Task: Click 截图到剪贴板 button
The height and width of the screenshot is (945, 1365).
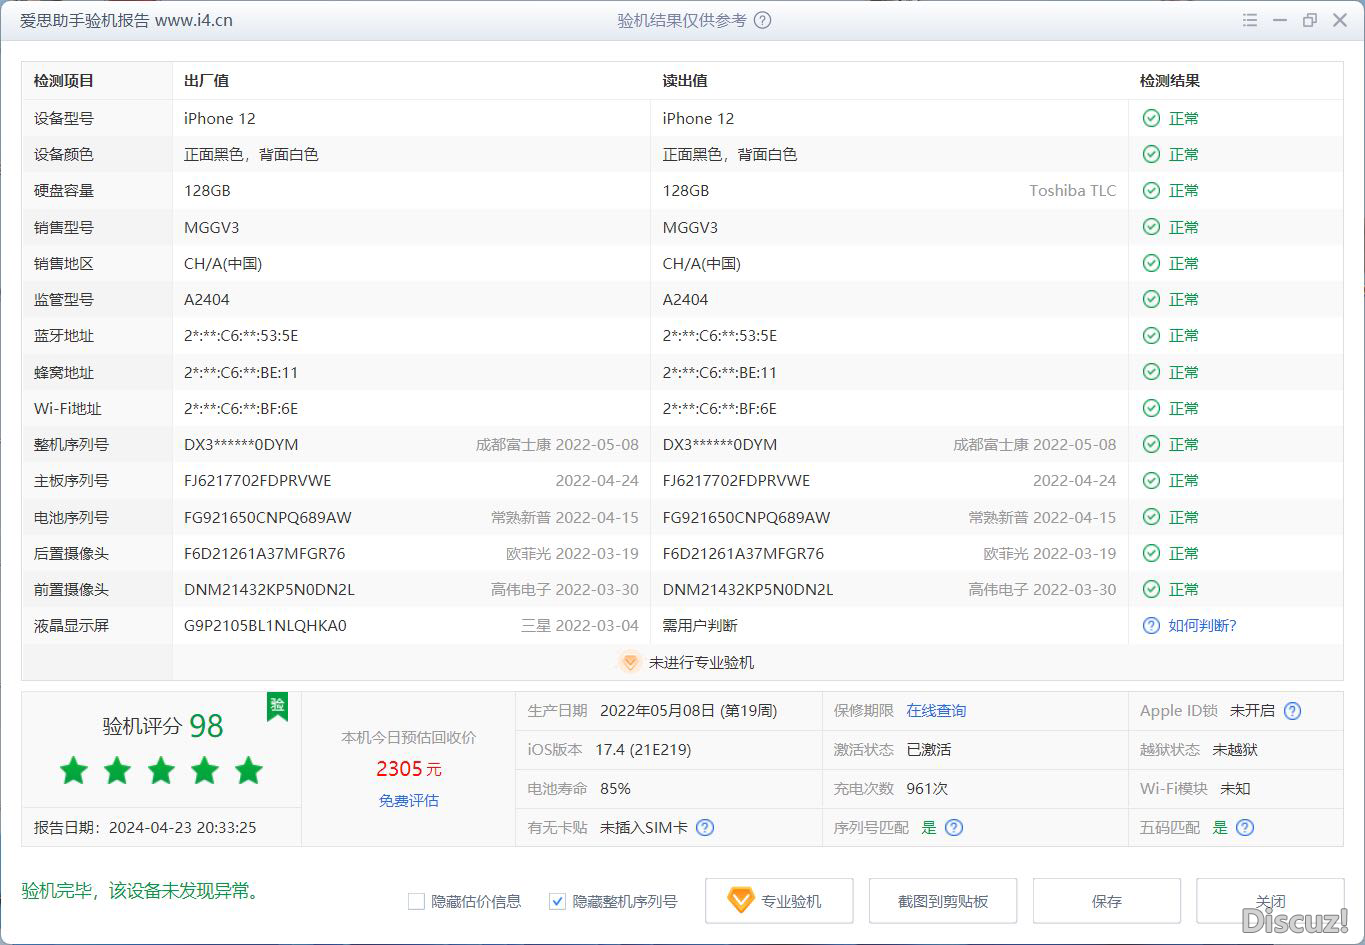Action: pyautogui.click(x=943, y=901)
